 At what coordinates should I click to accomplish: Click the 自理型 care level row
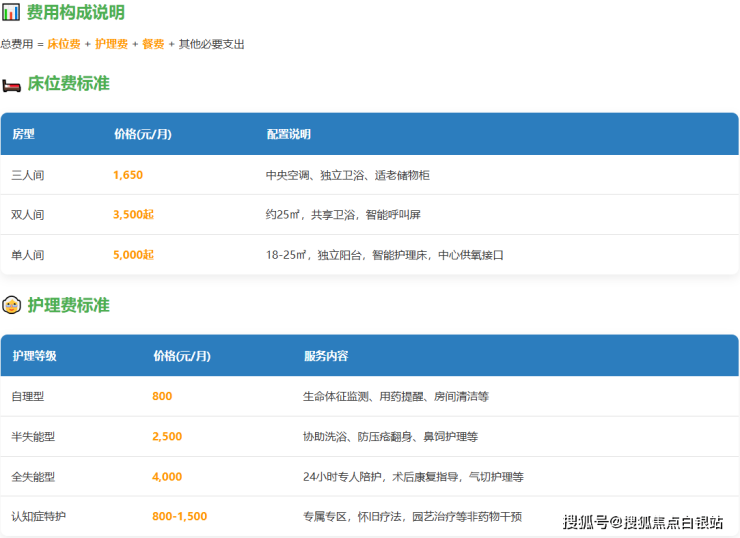point(28,396)
